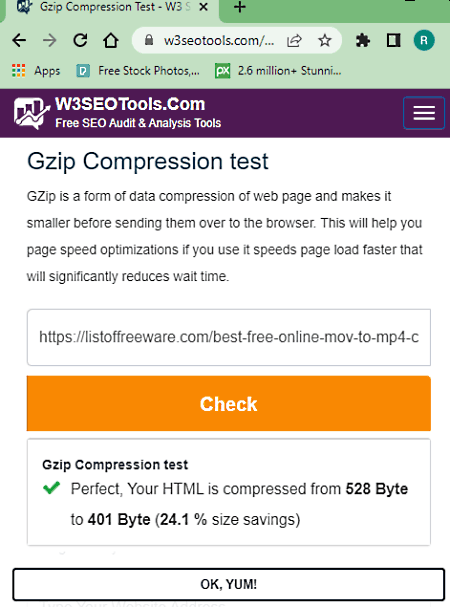Viewport: 450px width, 607px height.
Task: Open the 2.6 million+ Stunning bookmark
Action: click(278, 71)
